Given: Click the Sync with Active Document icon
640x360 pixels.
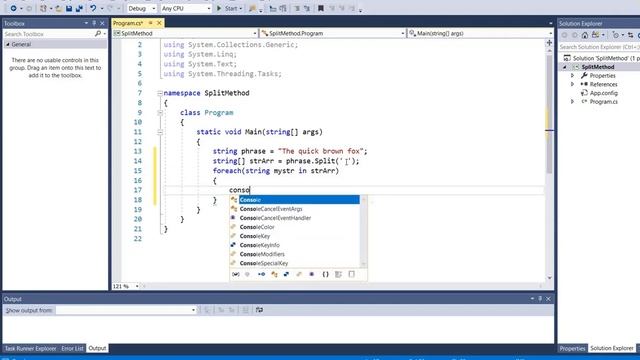Looking at the screenshot, I should [x=630, y=36].
